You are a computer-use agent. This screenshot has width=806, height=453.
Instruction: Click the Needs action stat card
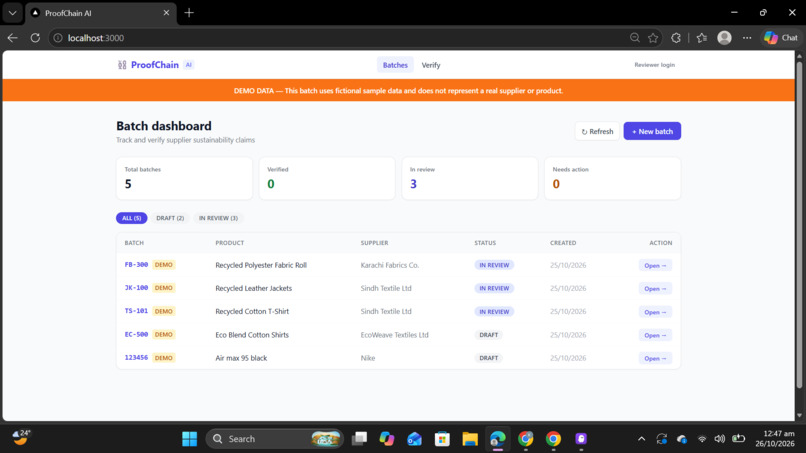[x=613, y=178]
